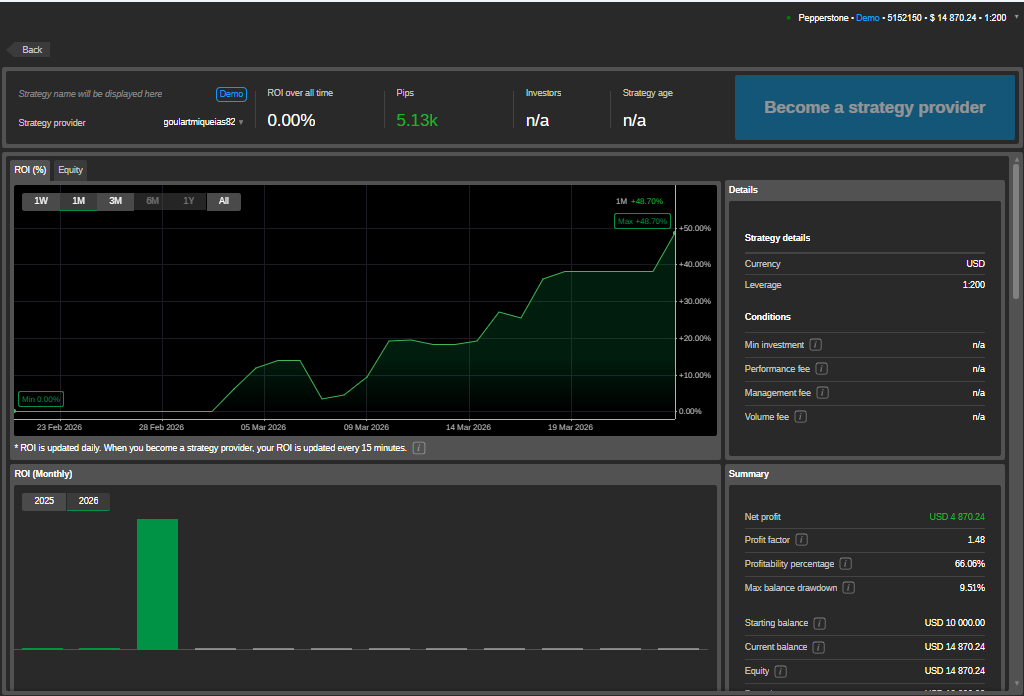Click info icon beside Max balance drawdown
The image size is (1024, 696).
pos(849,588)
